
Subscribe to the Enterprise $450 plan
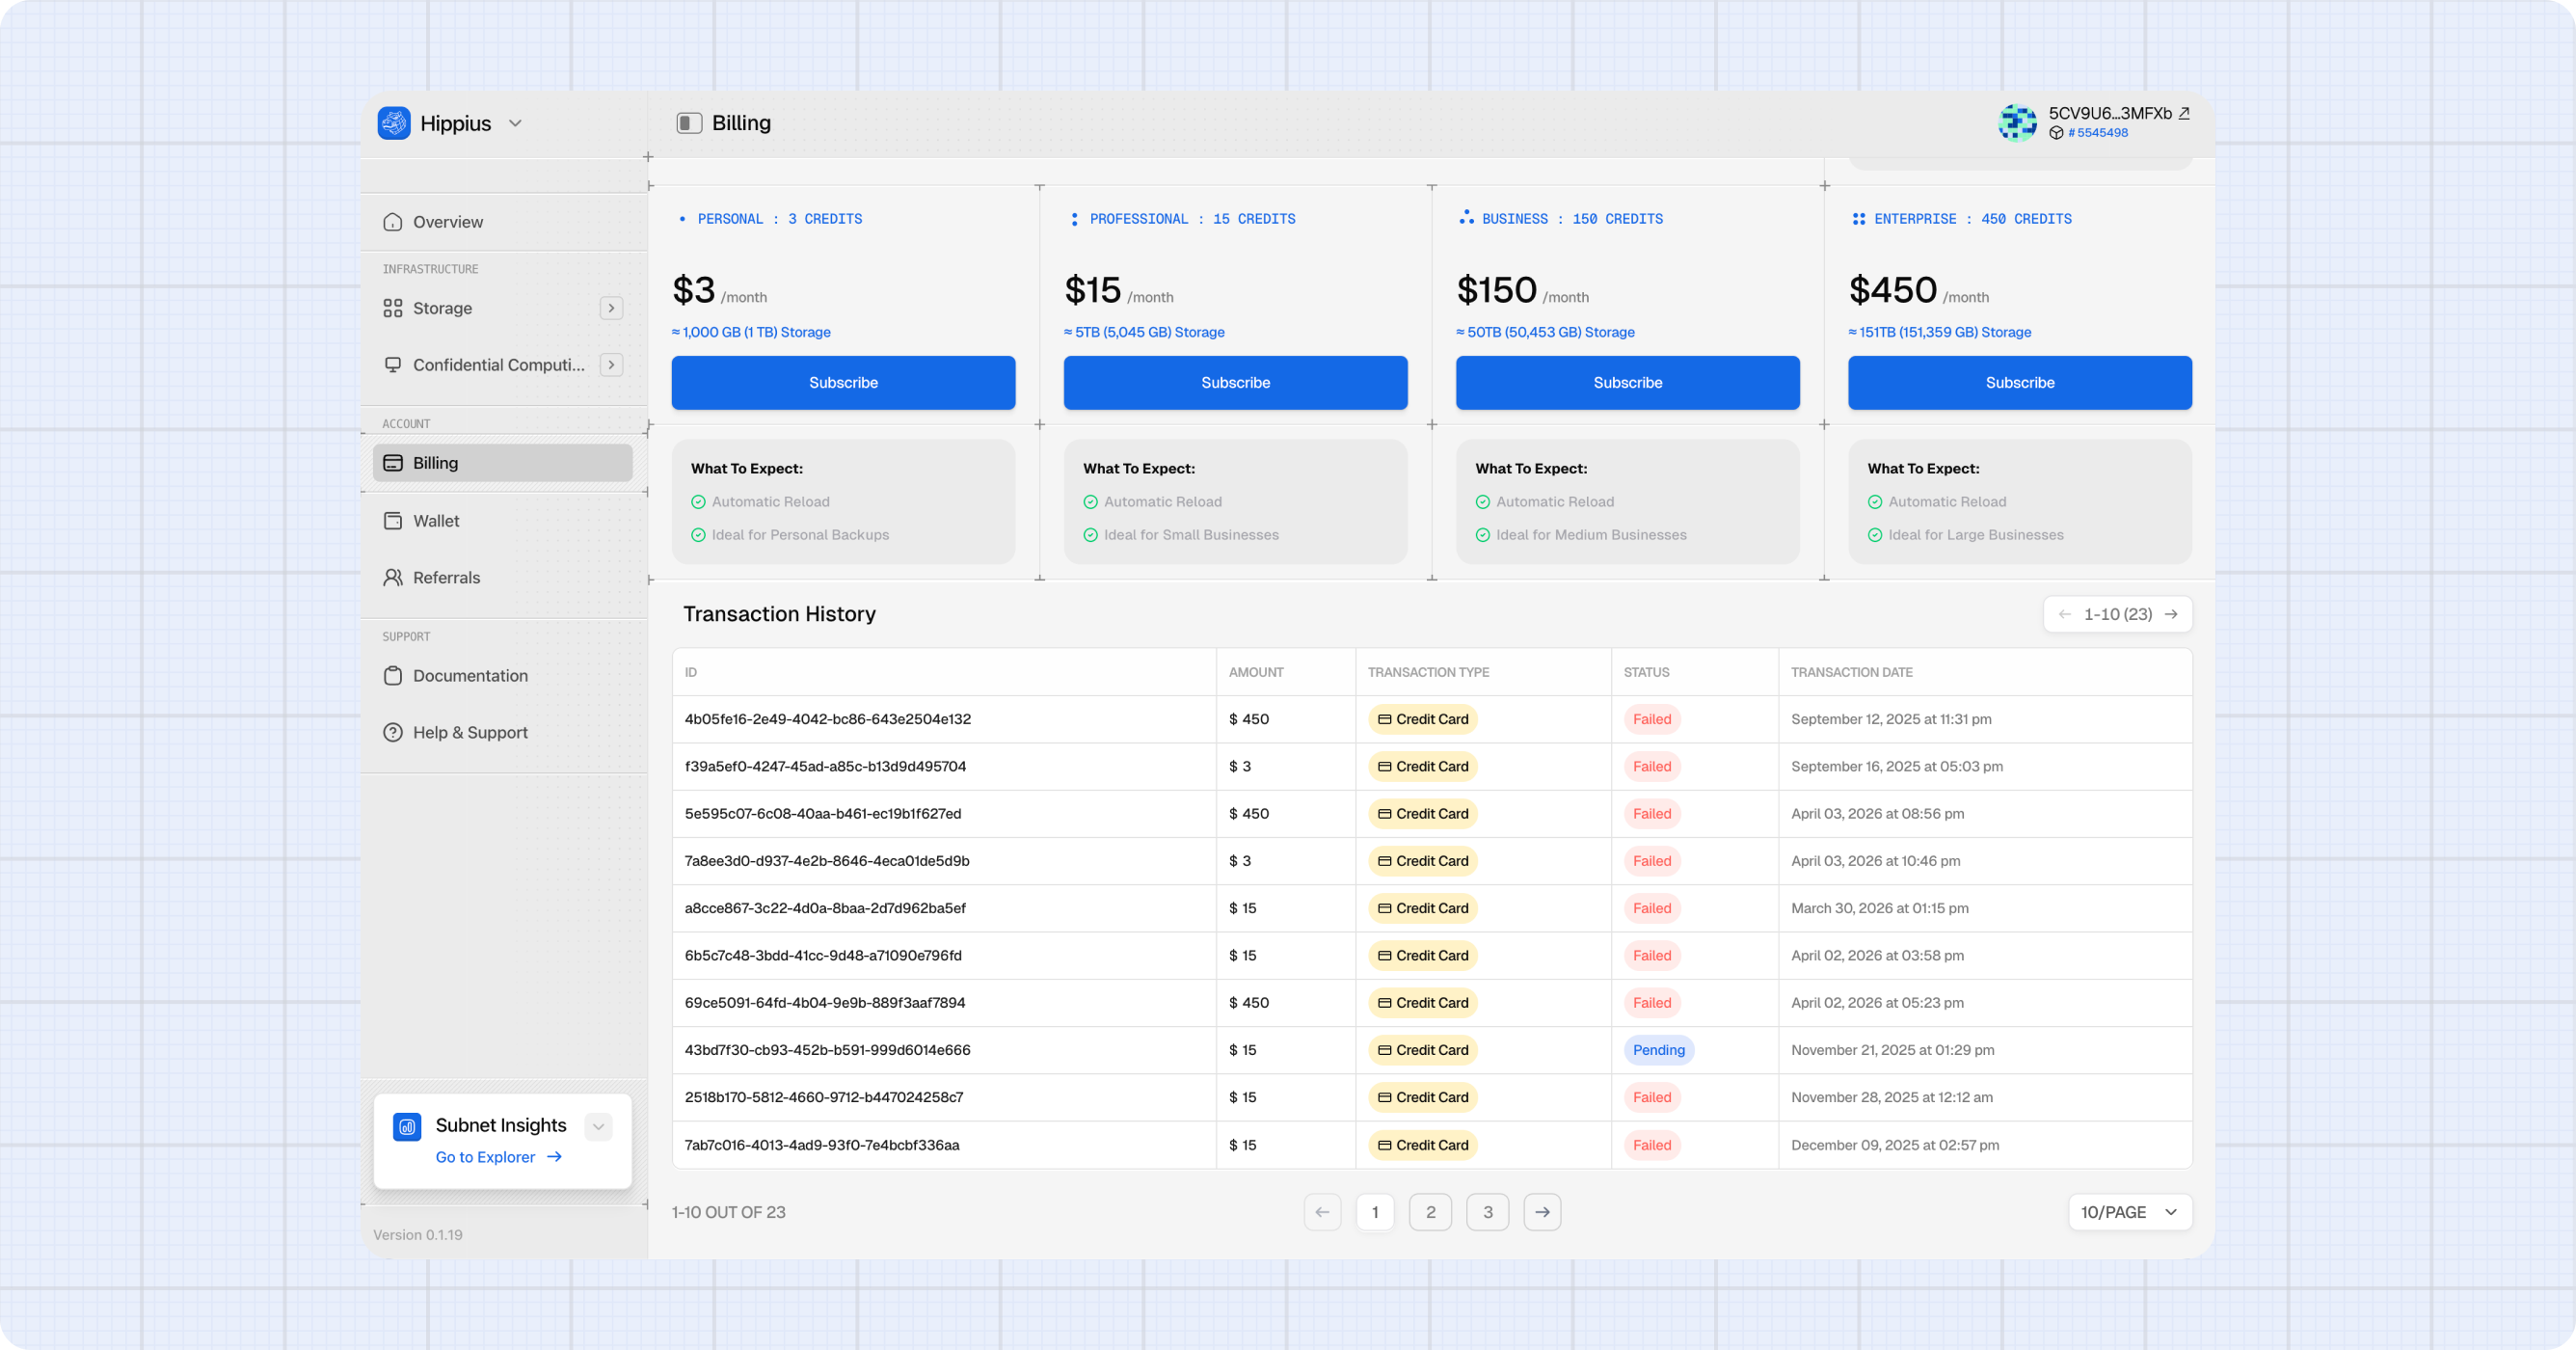[x=2019, y=383]
